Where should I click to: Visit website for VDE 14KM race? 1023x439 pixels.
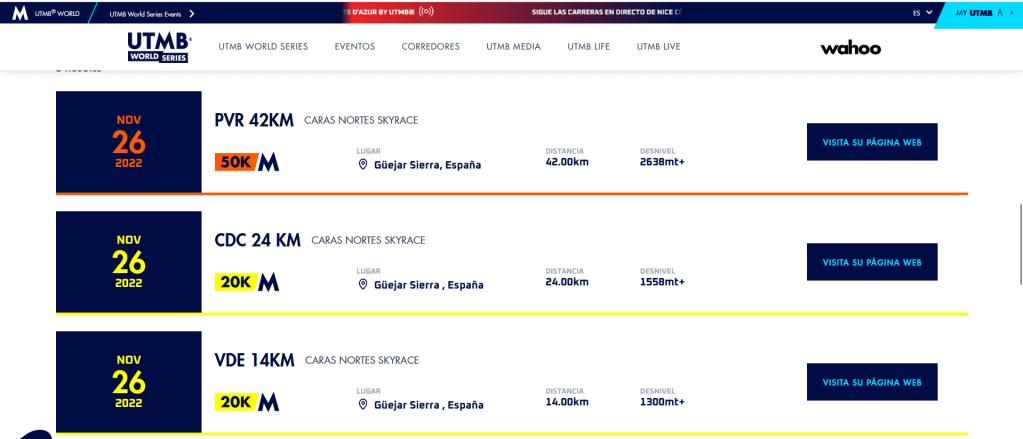pos(871,382)
